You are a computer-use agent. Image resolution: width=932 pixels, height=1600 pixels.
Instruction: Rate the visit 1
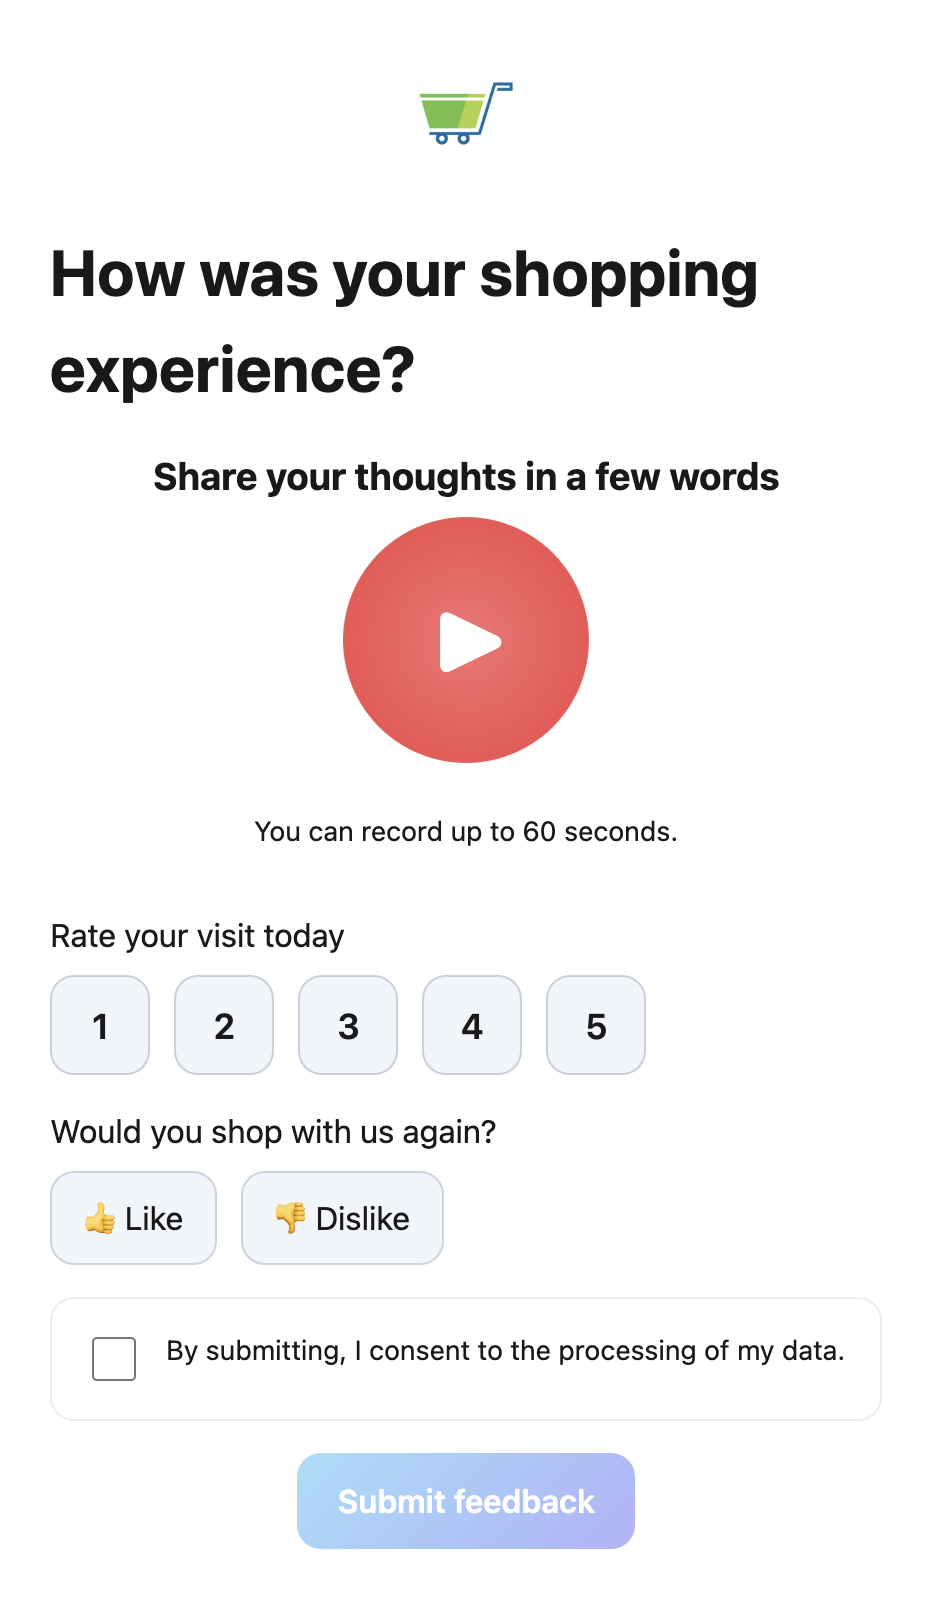(100, 1025)
